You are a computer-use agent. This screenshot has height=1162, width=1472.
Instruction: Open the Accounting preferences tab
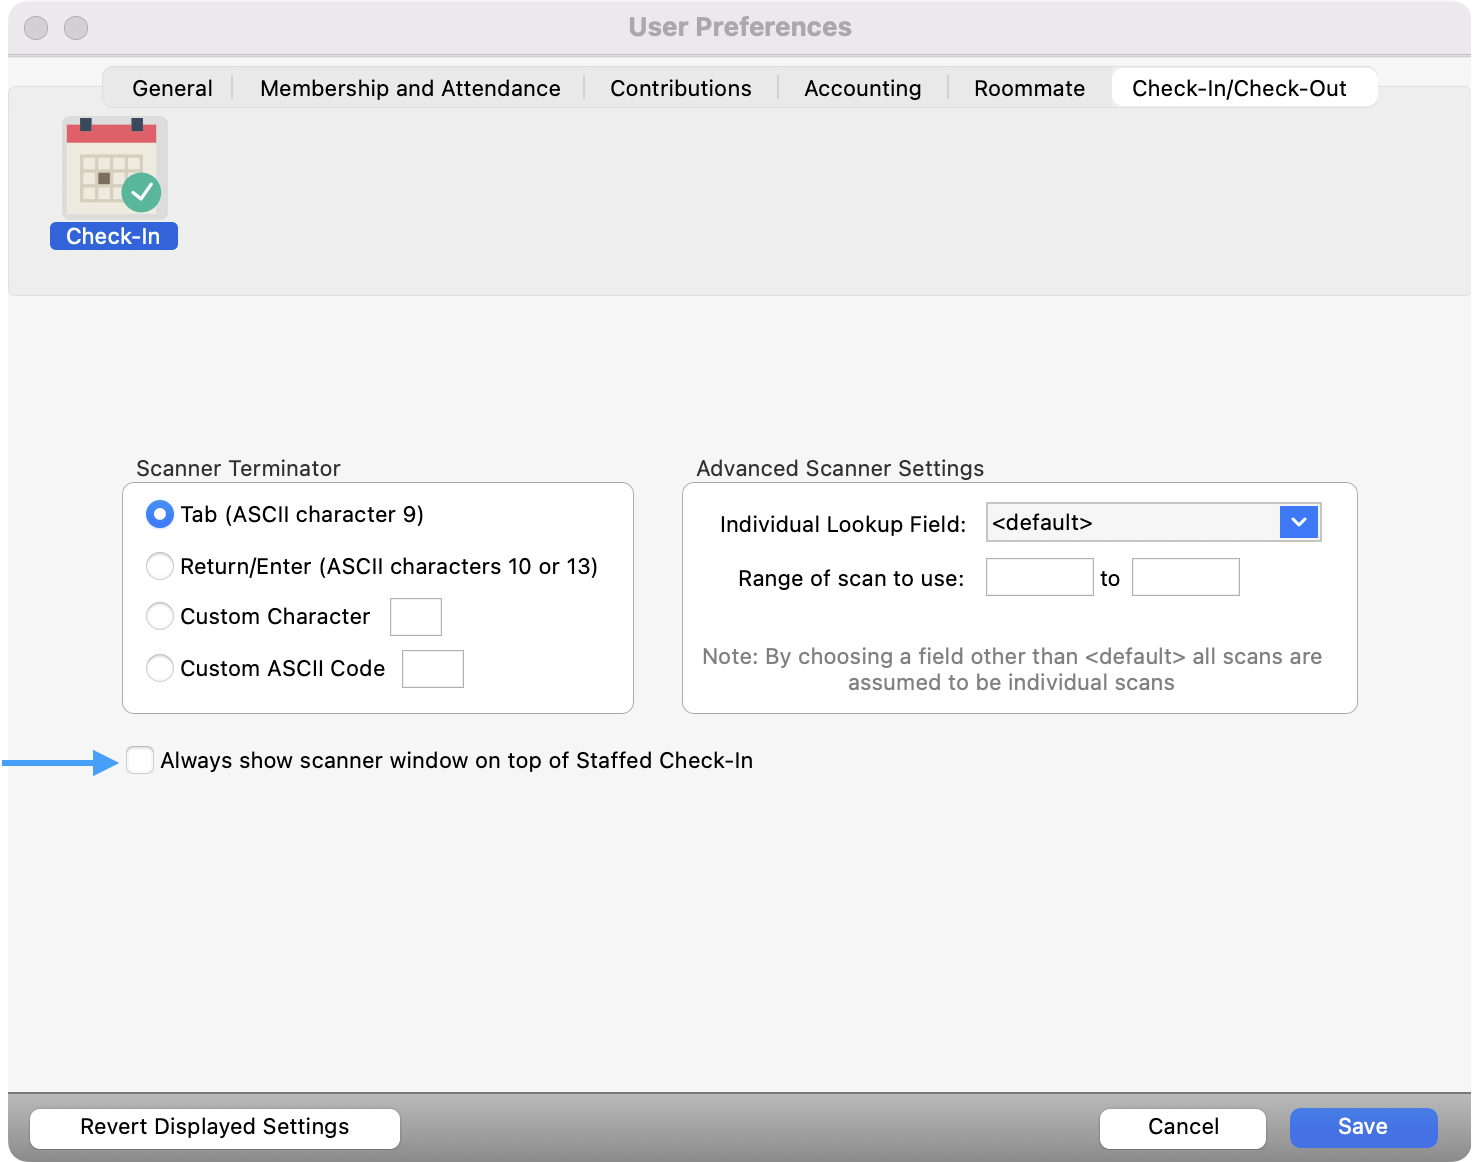[862, 88]
